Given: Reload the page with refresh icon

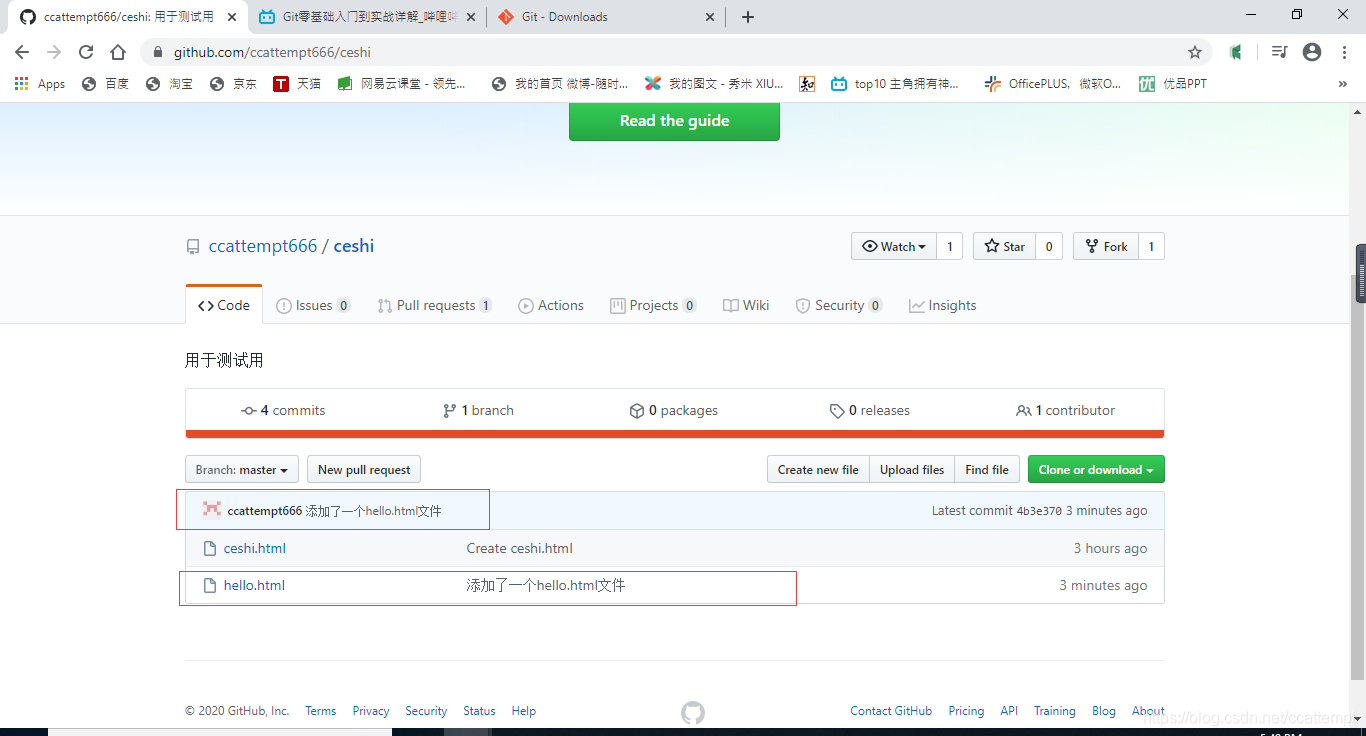Looking at the screenshot, I should point(86,52).
